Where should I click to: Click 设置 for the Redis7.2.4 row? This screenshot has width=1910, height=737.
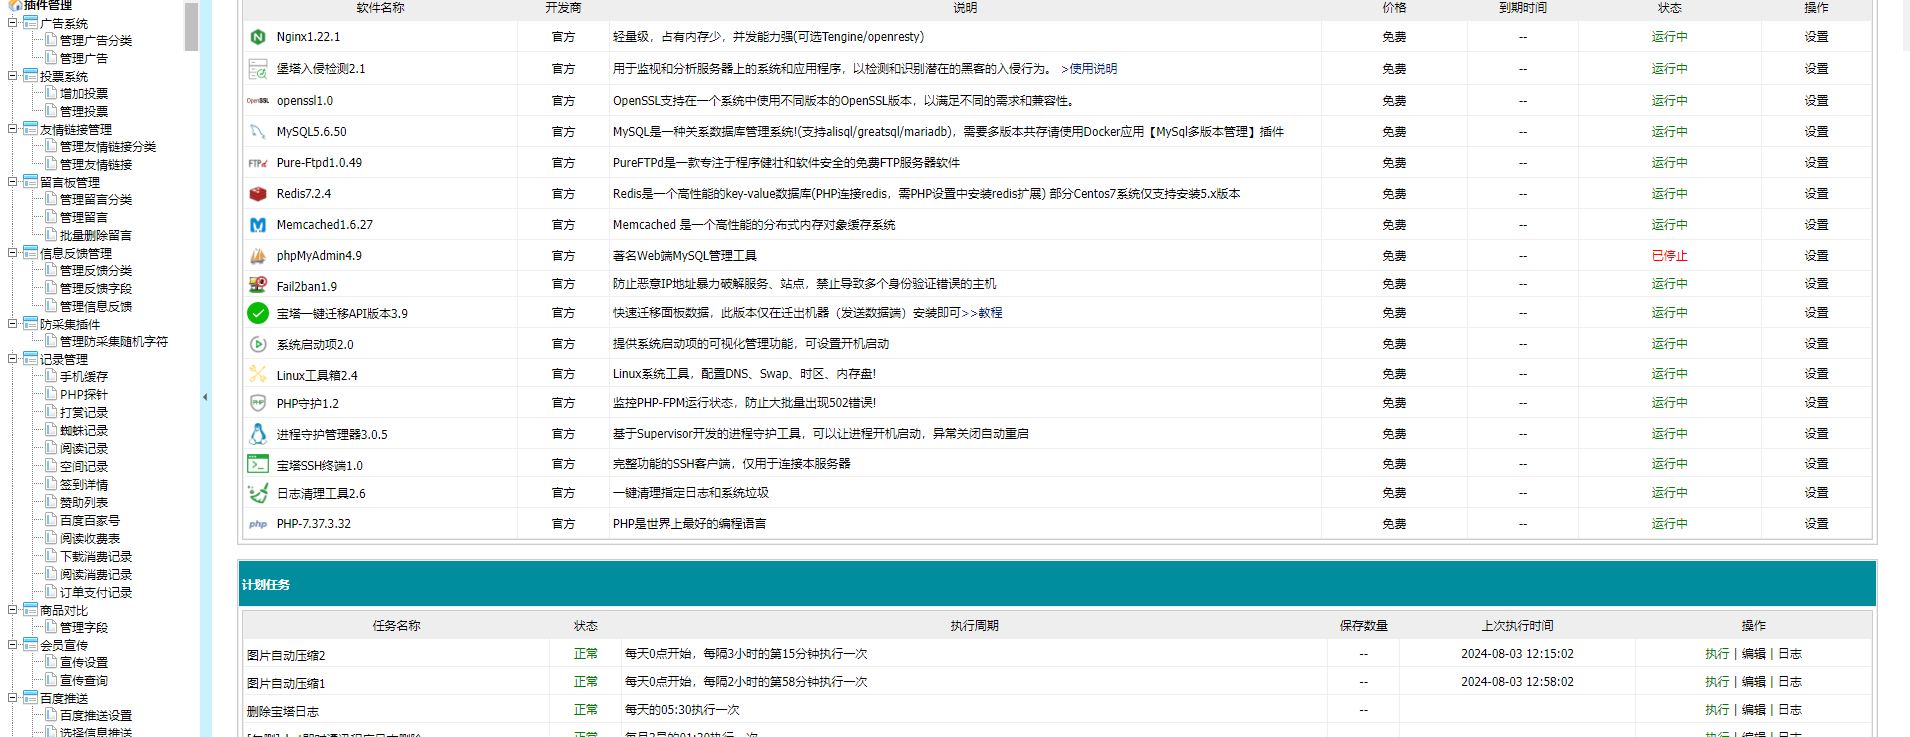click(1816, 194)
